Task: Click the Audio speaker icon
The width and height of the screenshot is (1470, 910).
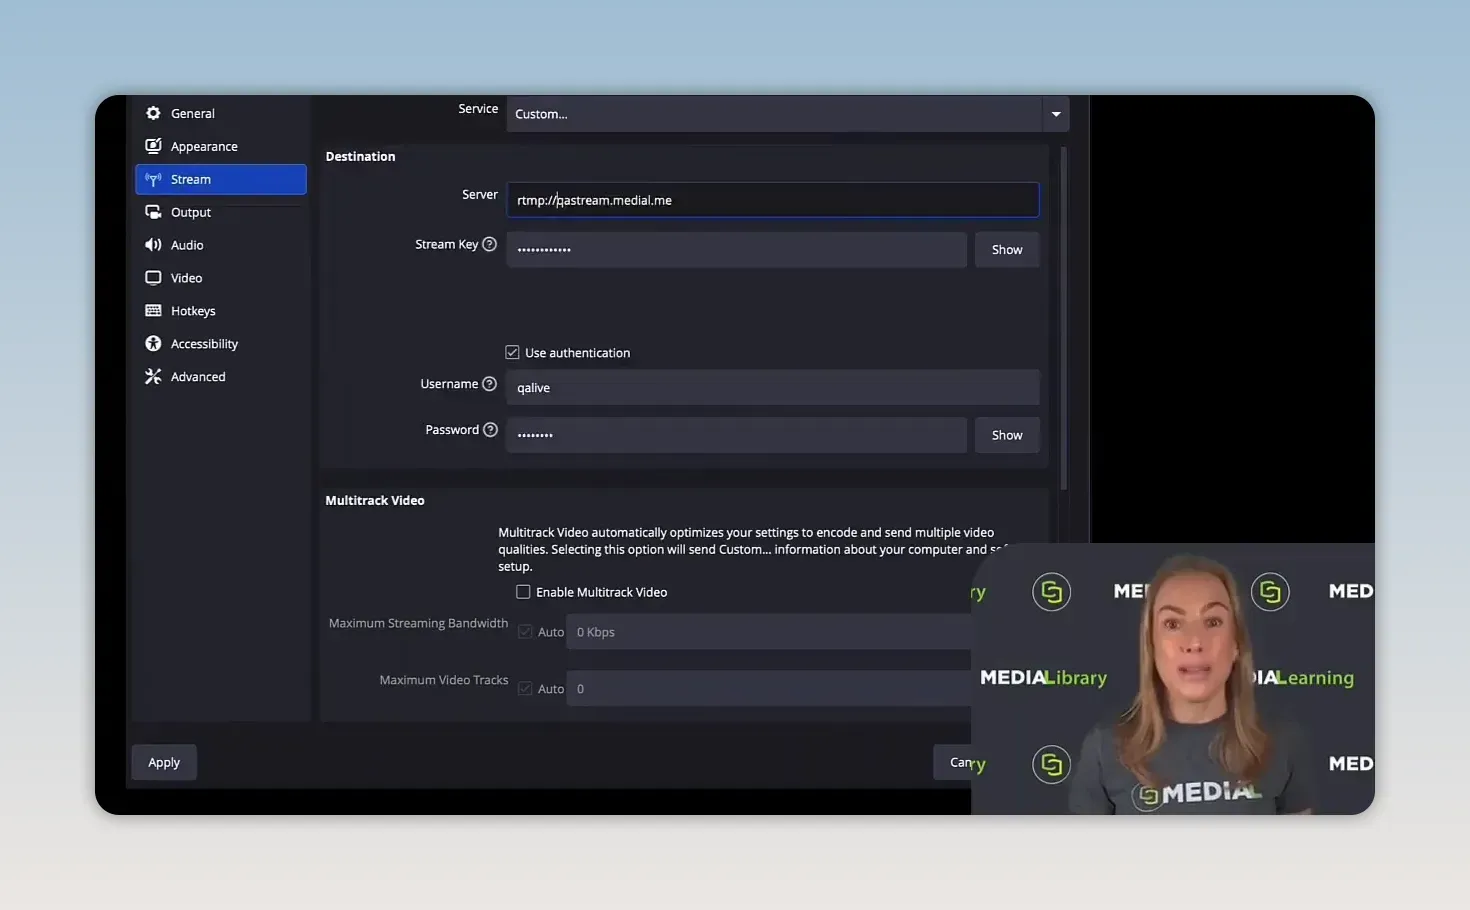Action: (153, 245)
